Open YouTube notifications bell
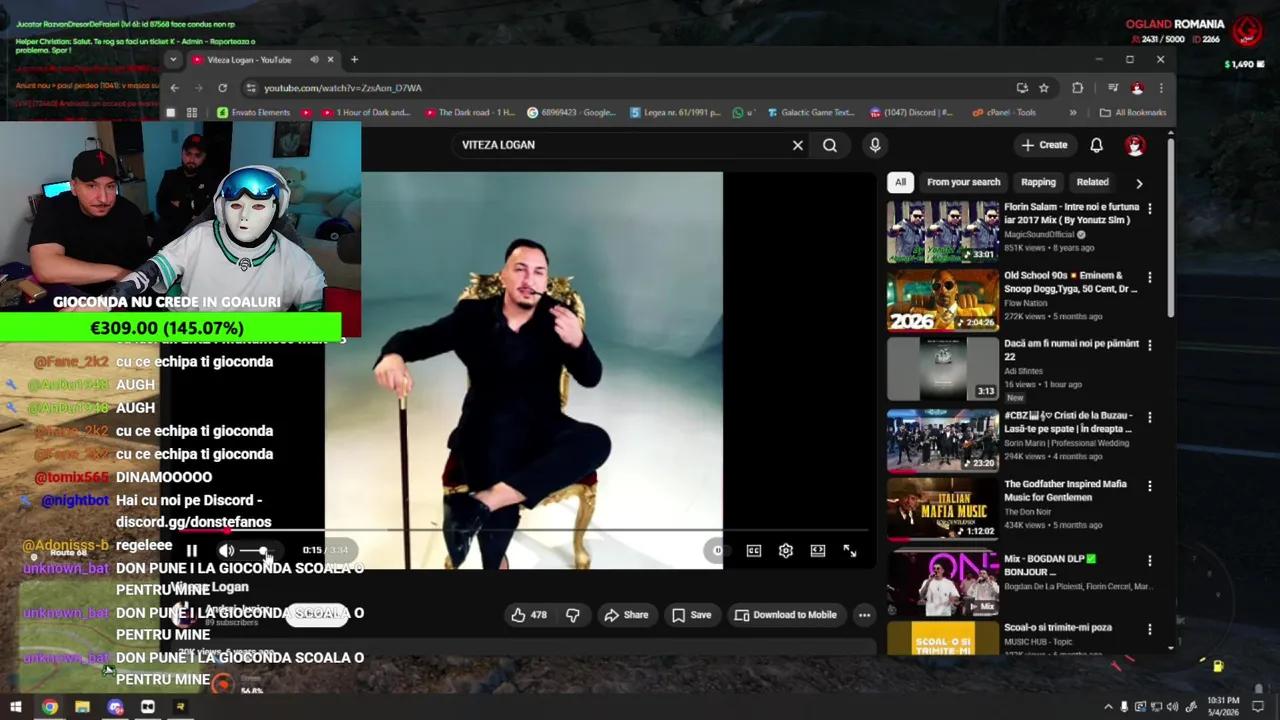The image size is (1280, 720). tap(1096, 145)
